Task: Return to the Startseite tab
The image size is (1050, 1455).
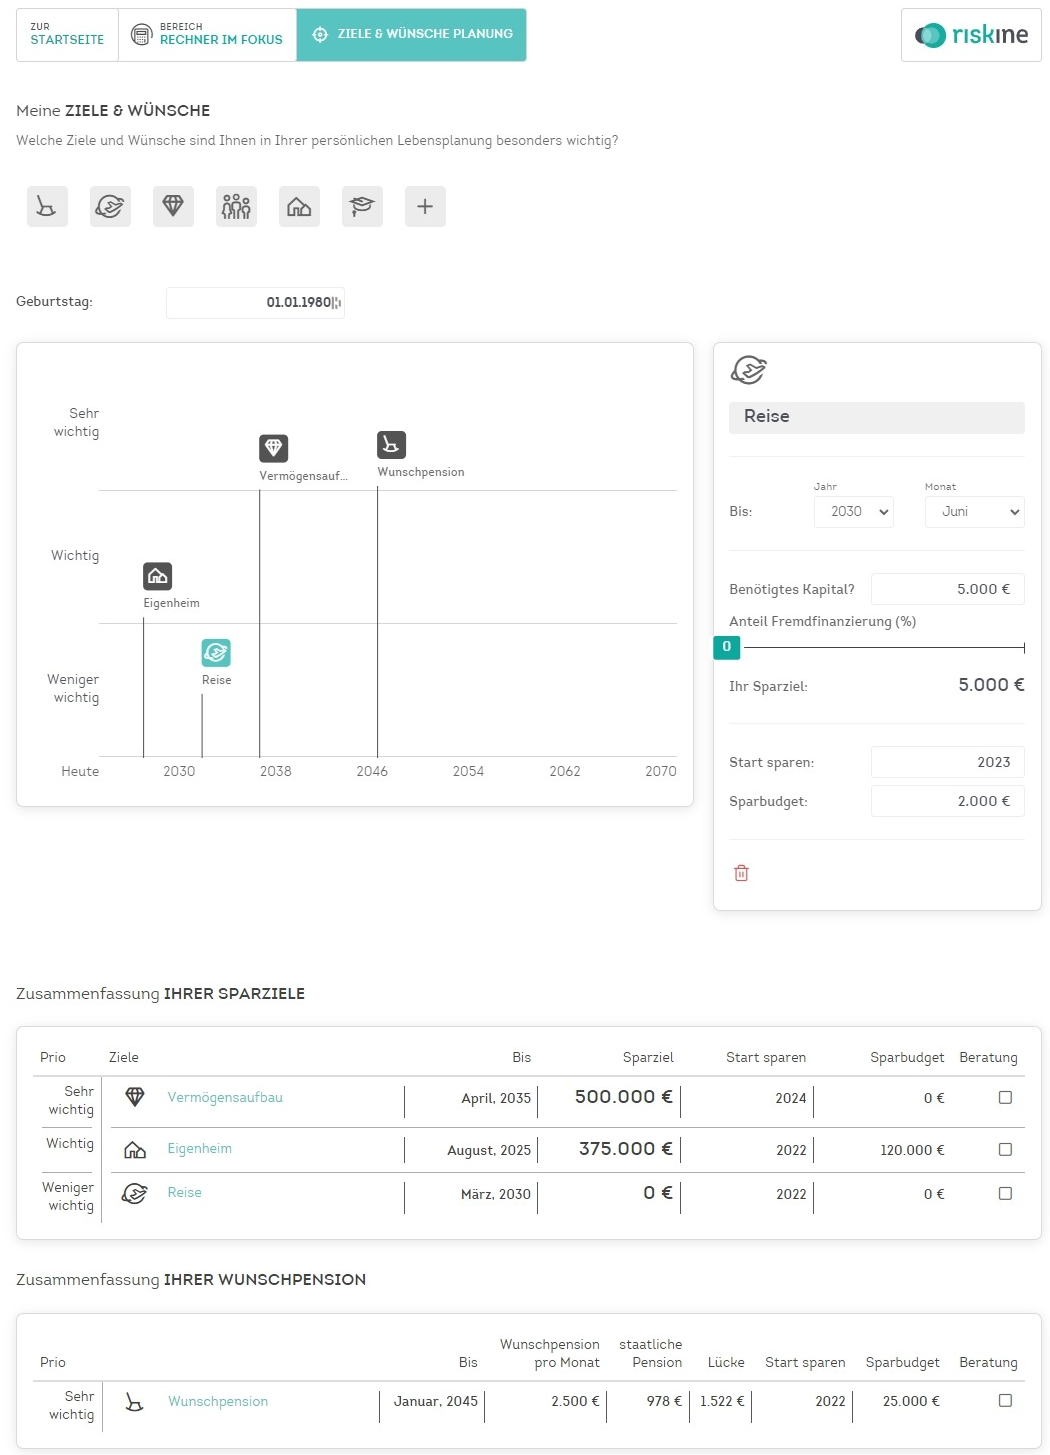Action: pyautogui.click(x=67, y=35)
